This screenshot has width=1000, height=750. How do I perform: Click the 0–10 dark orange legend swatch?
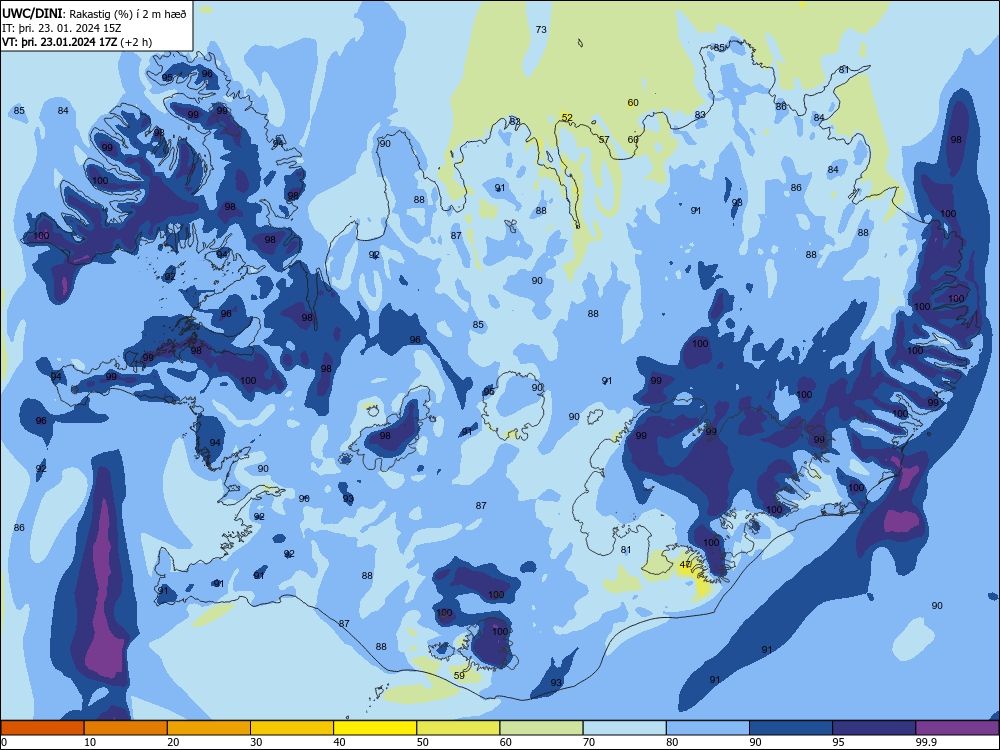[x=42, y=728]
